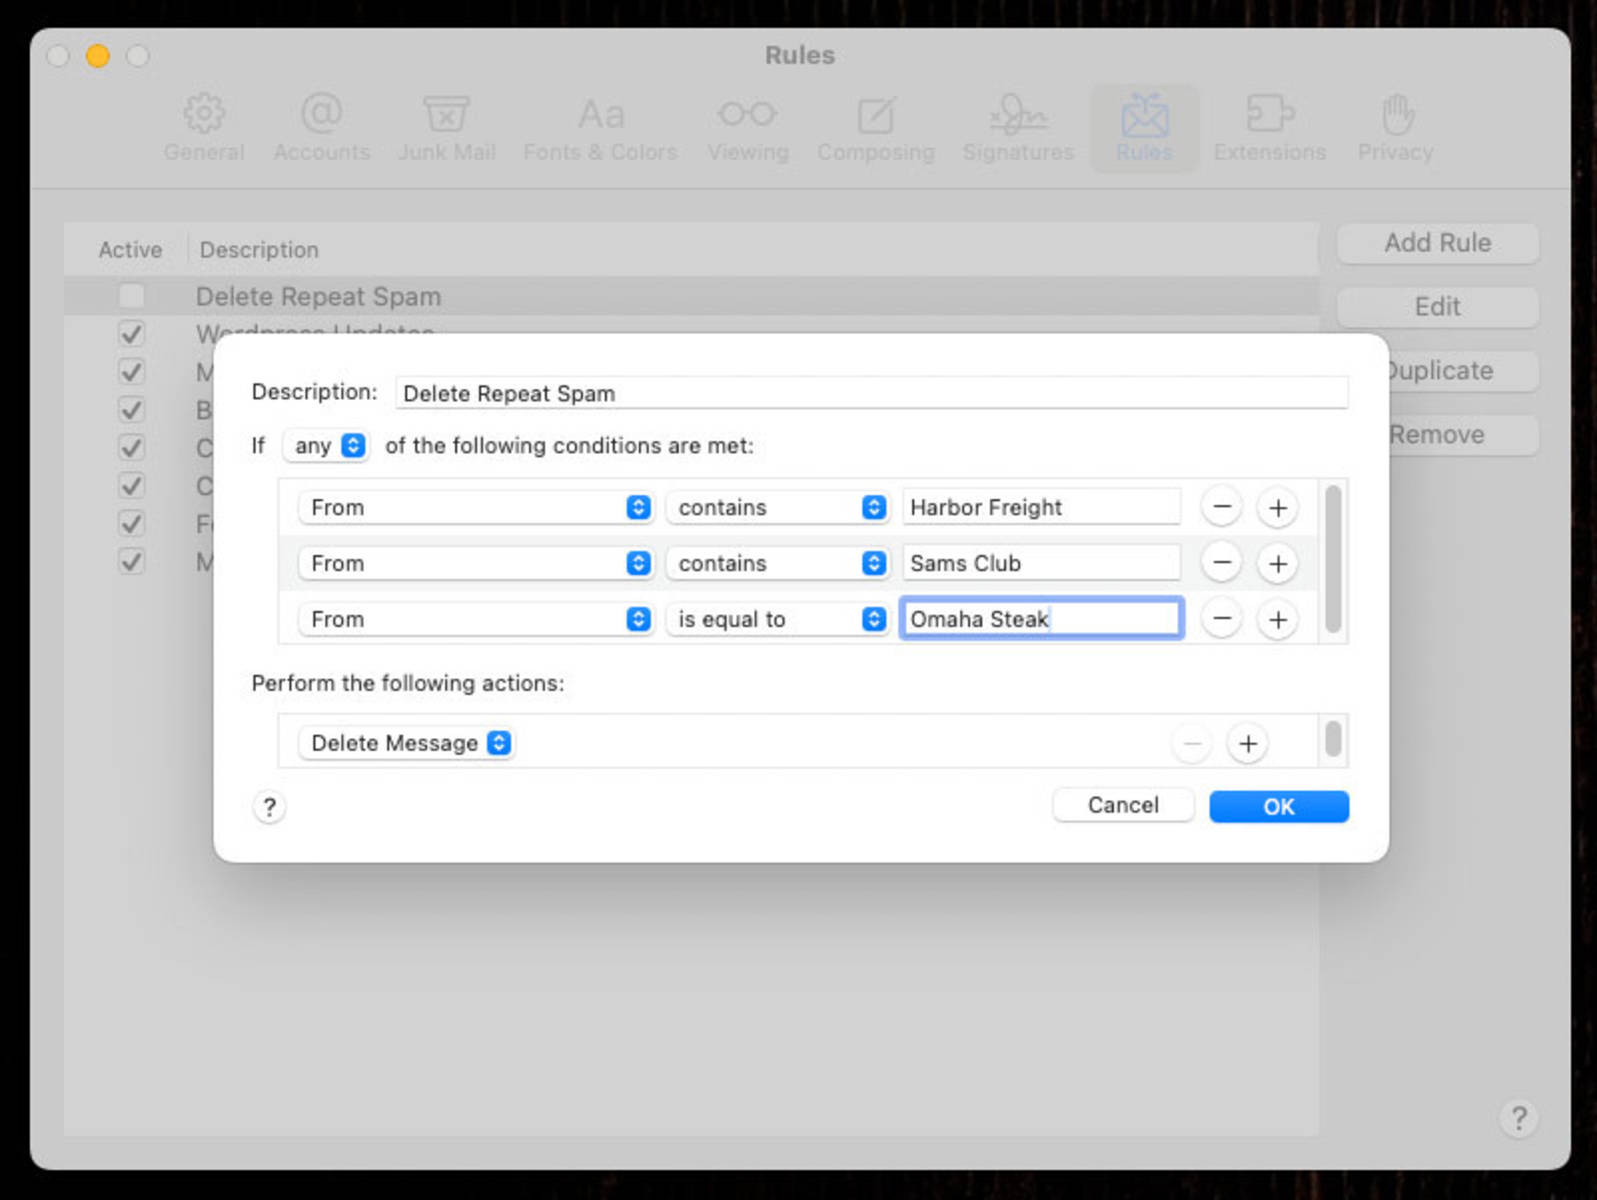Image resolution: width=1597 pixels, height=1200 pixels.
Task: Open From dropdown in Omaha Steak row
Action: (x=476, y=619)
